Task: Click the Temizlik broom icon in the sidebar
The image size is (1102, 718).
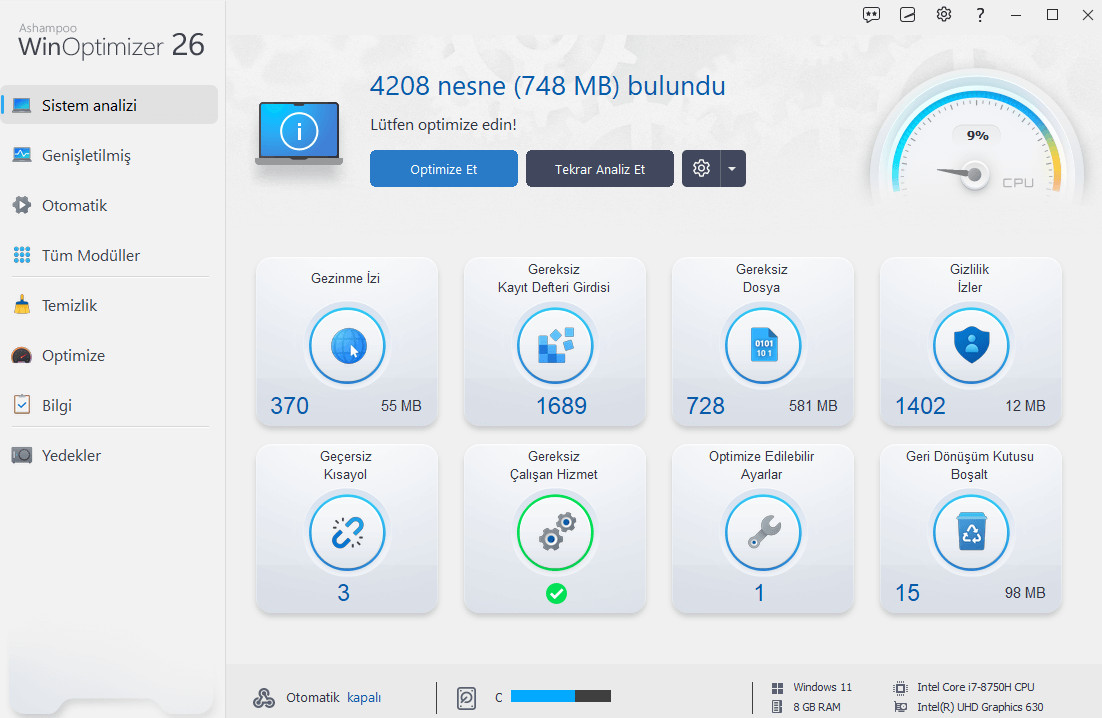Action: click(x=22, y=305)
